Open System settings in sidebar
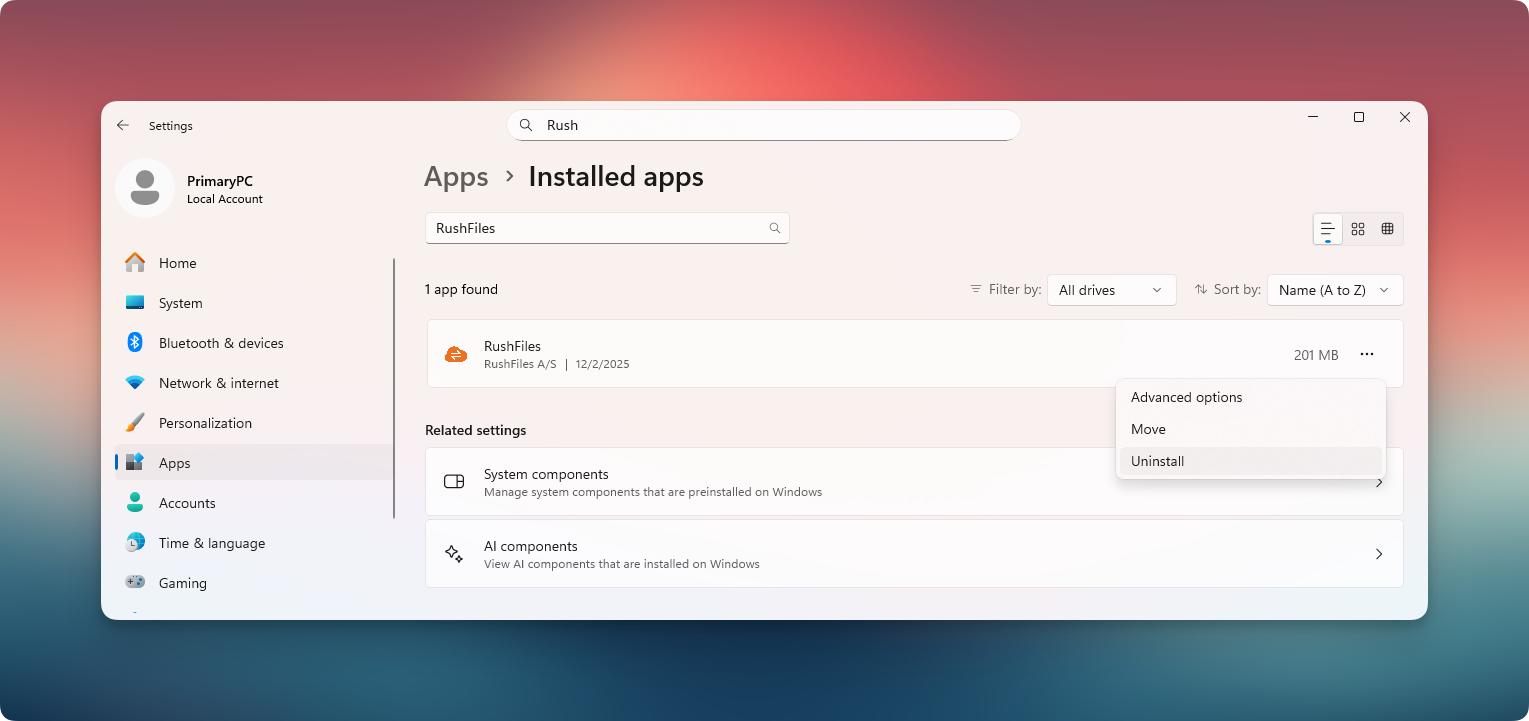The image size is (1529, 721). click(x=255, y=303)
